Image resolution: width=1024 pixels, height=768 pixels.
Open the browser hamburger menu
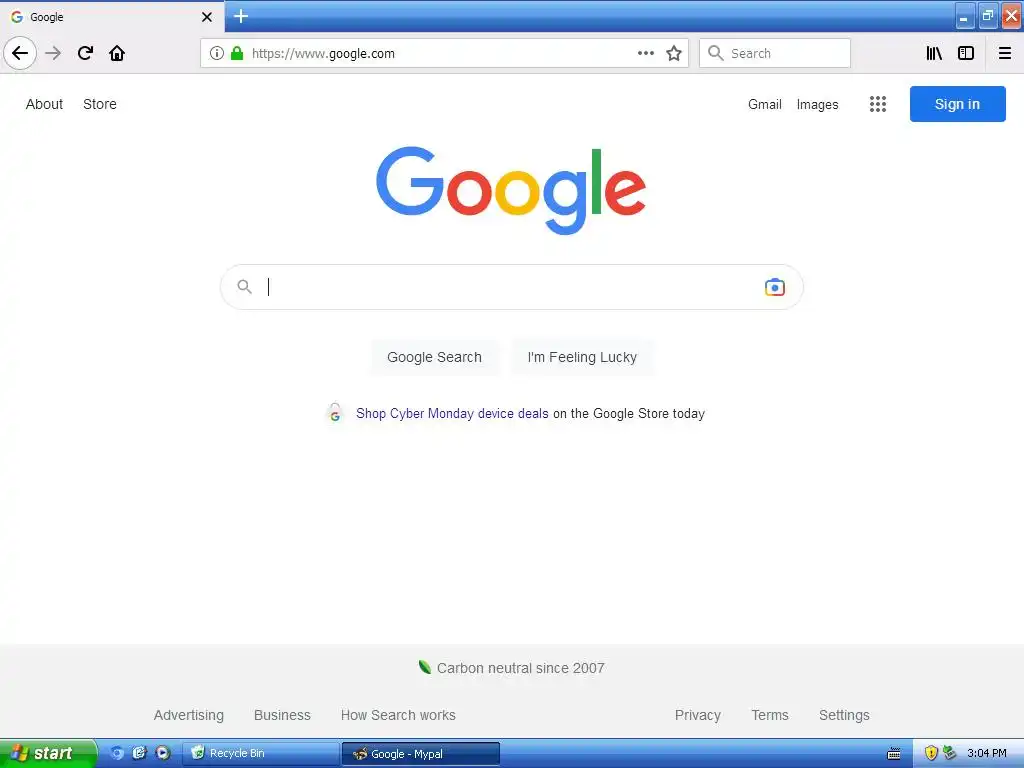1004,54
